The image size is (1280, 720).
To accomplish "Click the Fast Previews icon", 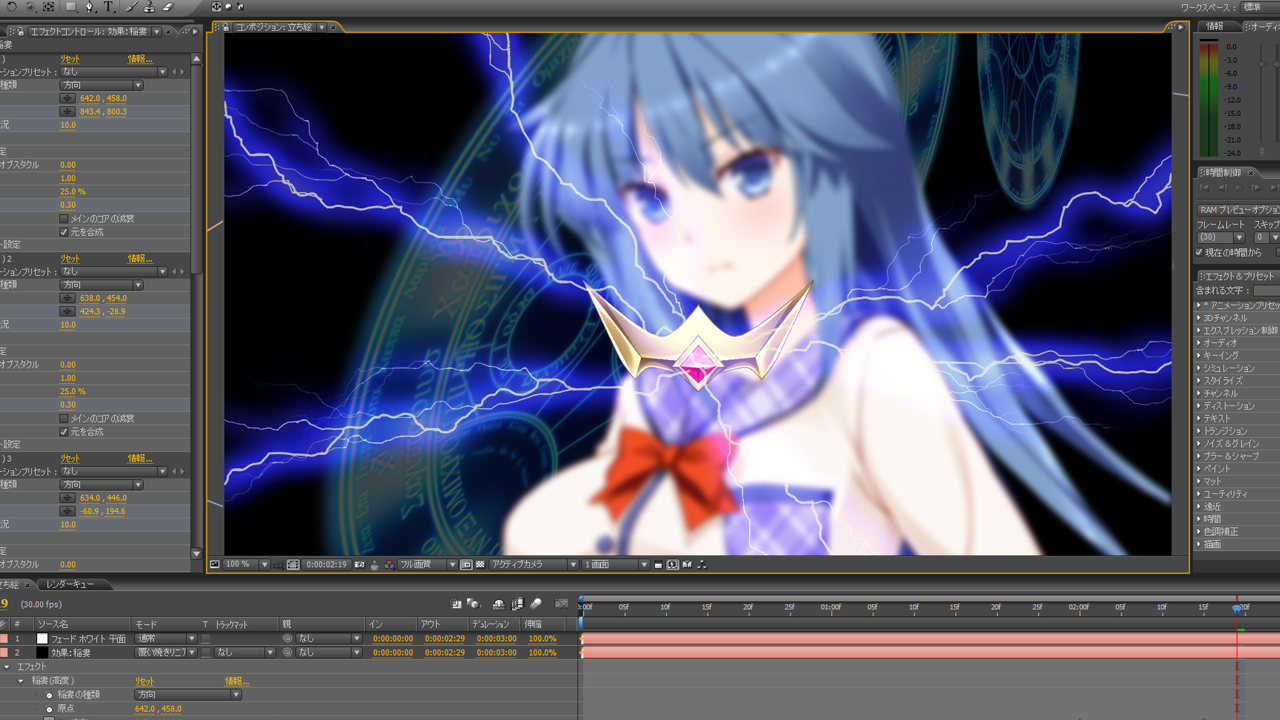I will pyautogui.click(x=672, y=564).
